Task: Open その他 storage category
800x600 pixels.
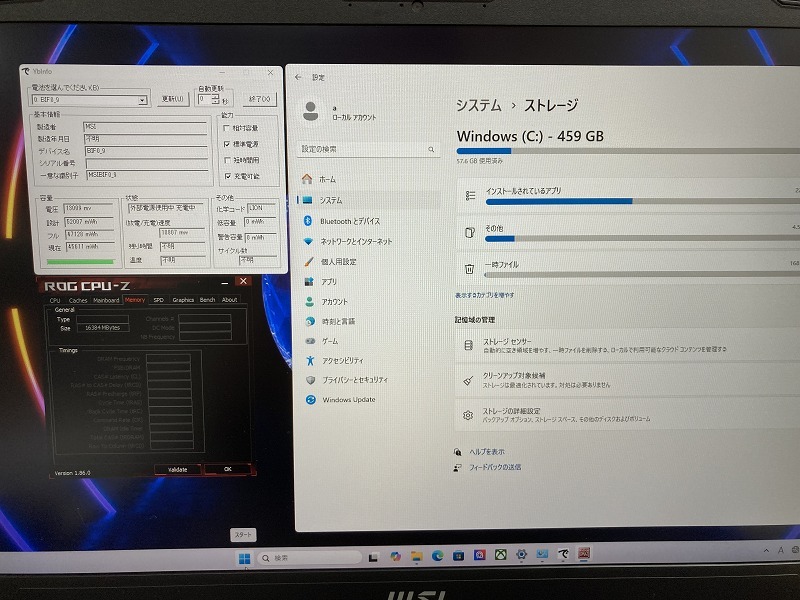Action: (628, 233)
